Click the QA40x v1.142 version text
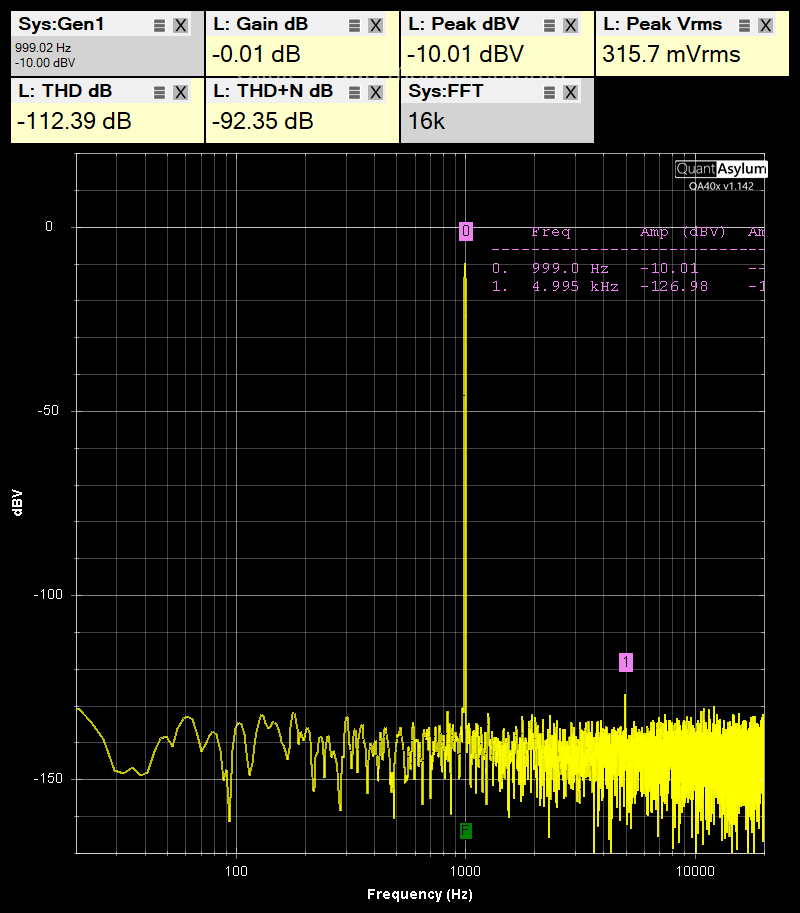The height and width of the screenshot is (913, 800). pos(721,186)
